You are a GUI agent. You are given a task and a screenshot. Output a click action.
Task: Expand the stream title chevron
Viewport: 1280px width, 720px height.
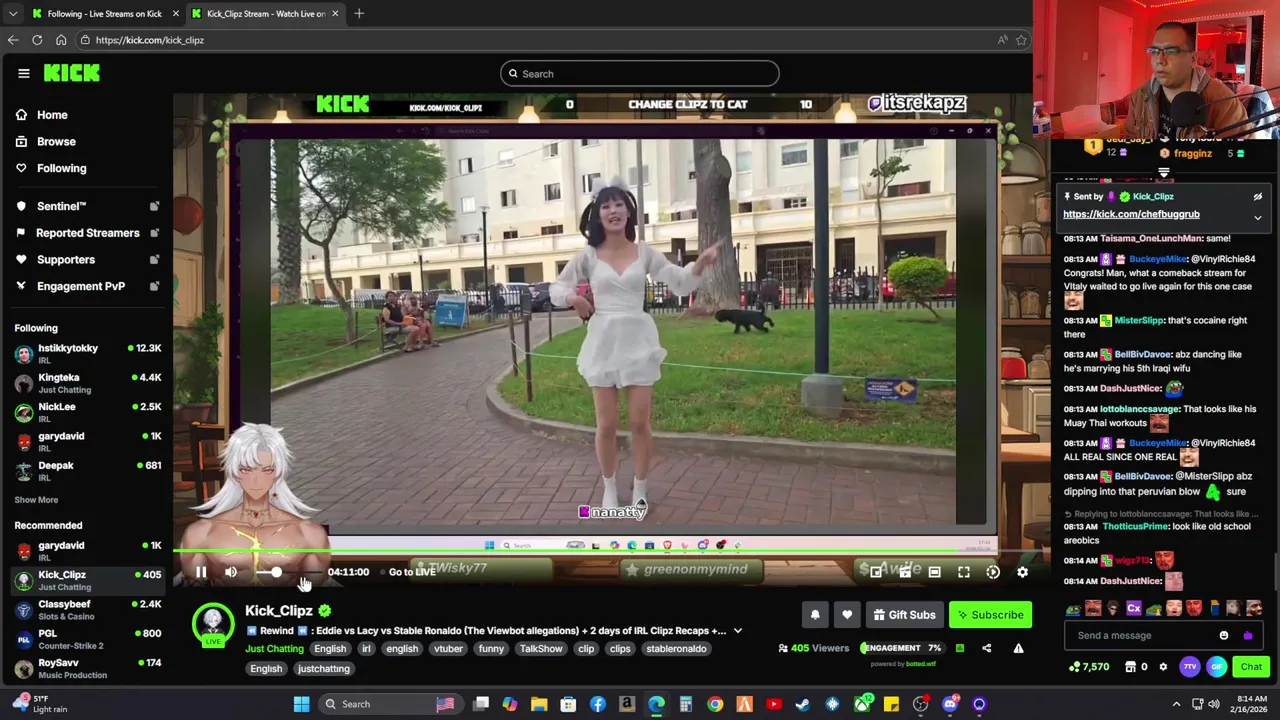(738, 631)
